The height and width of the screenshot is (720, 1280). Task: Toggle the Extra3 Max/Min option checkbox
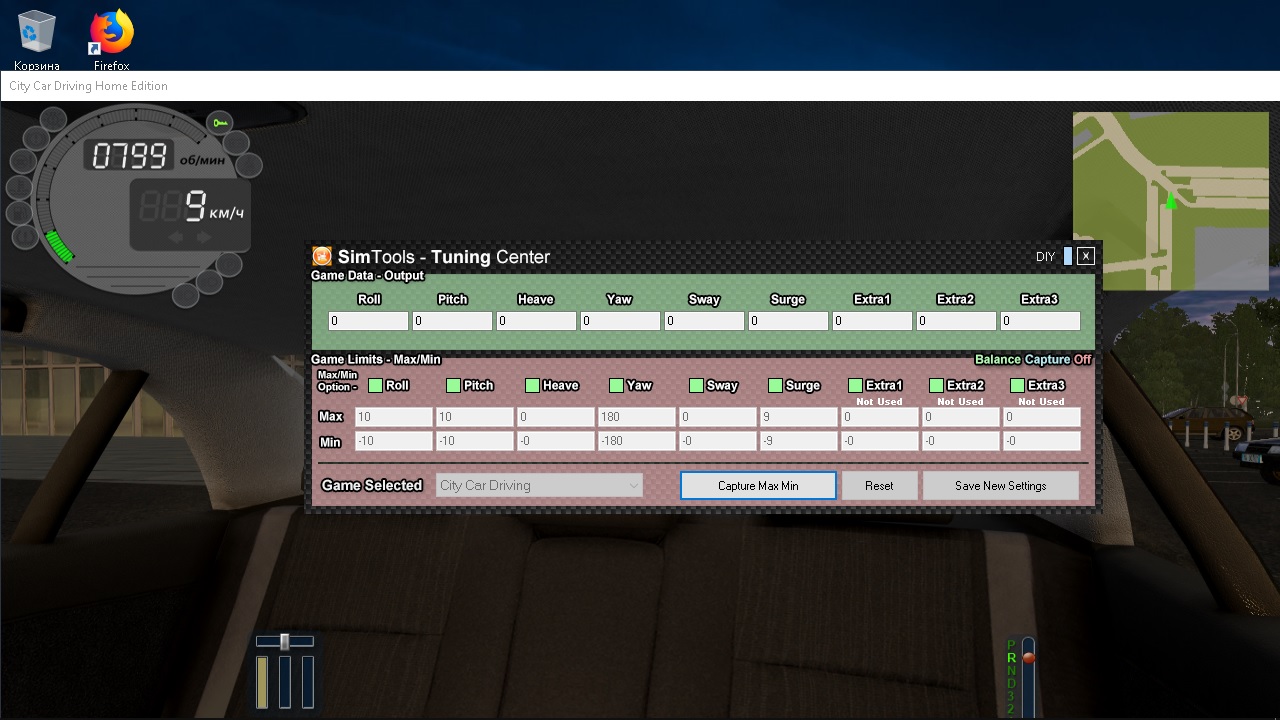[1018, 385]
